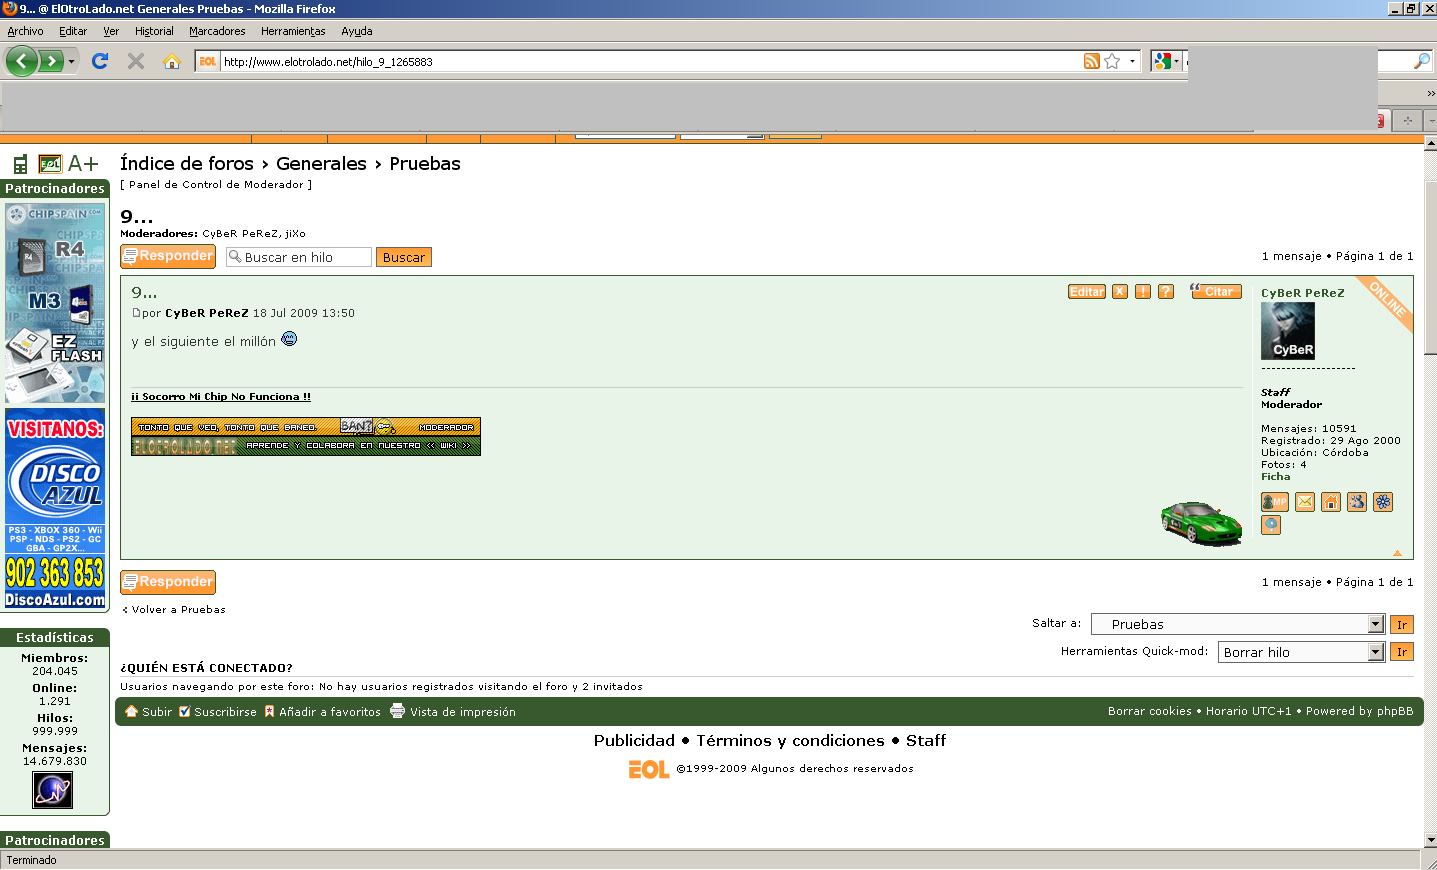Open a new tab with the plus button
The height and width of the screenshot is (870, 1437).
1408,120
